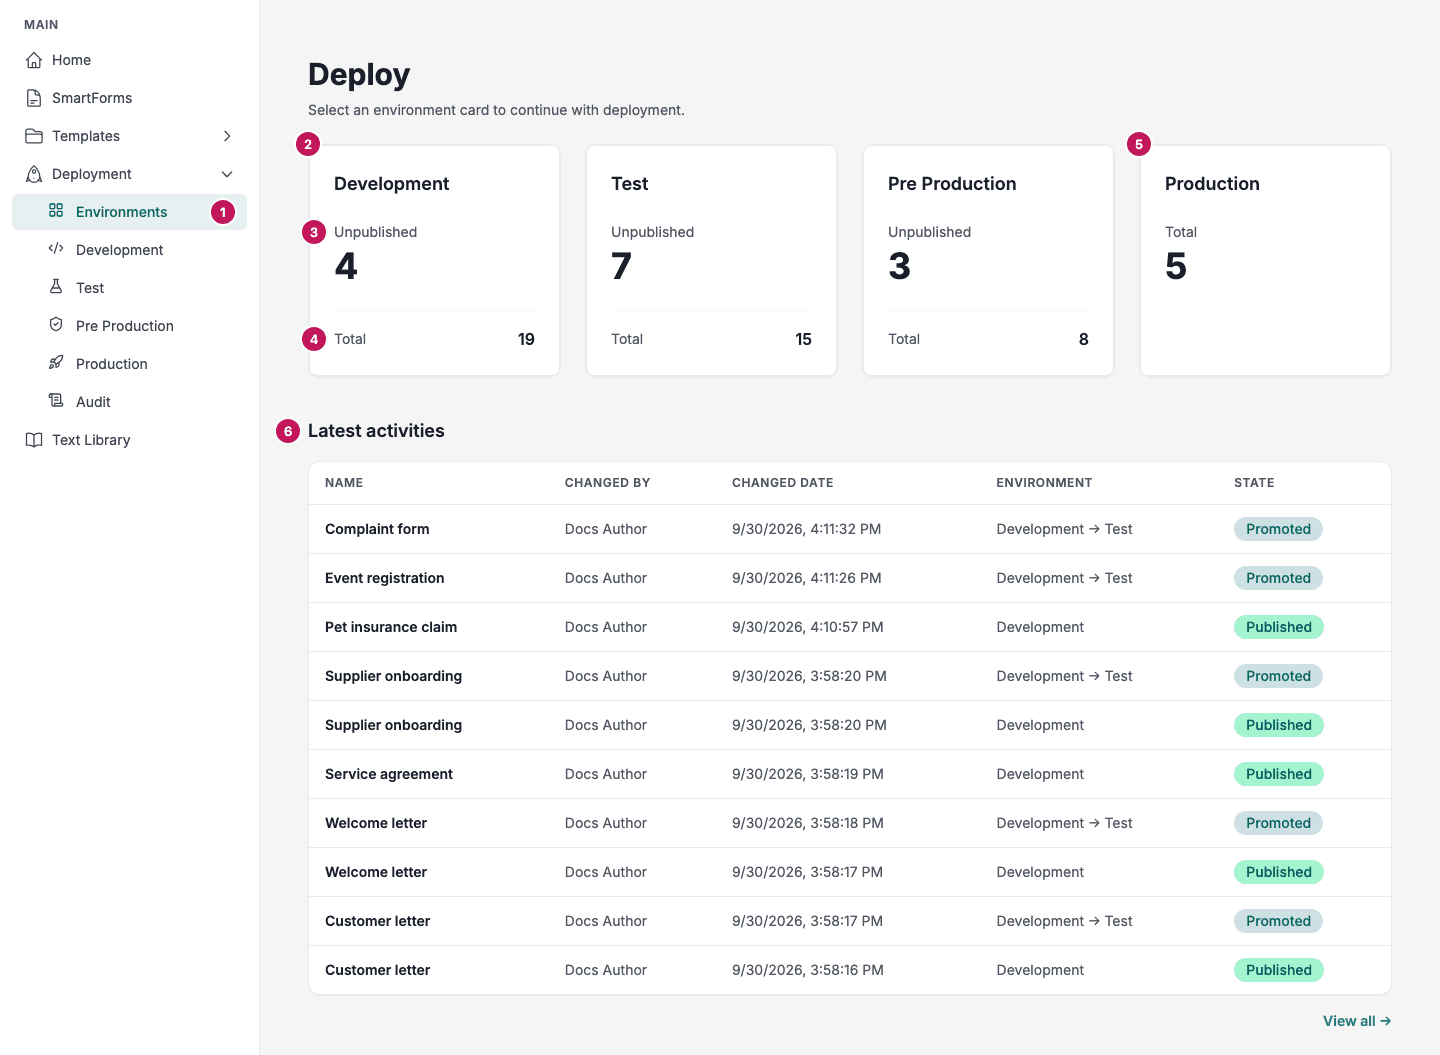Click Published badge in Service agreement row
This screenshot has height=1055, width=1440.
1278,774
